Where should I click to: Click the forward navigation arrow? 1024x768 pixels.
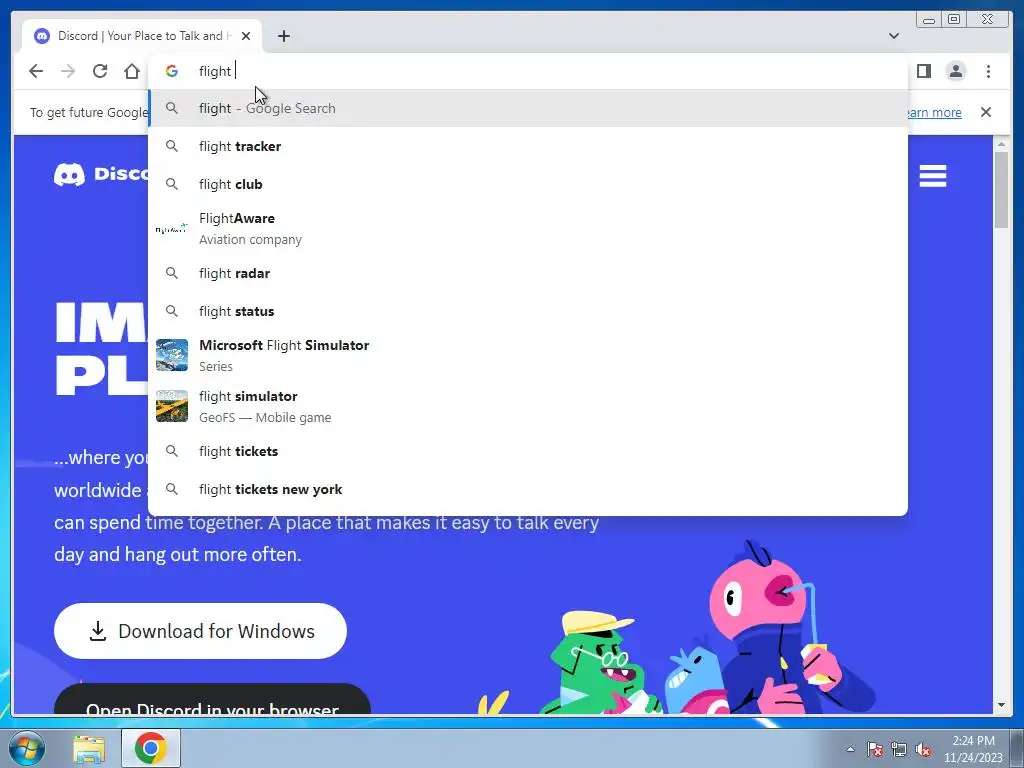coord(68,71)
